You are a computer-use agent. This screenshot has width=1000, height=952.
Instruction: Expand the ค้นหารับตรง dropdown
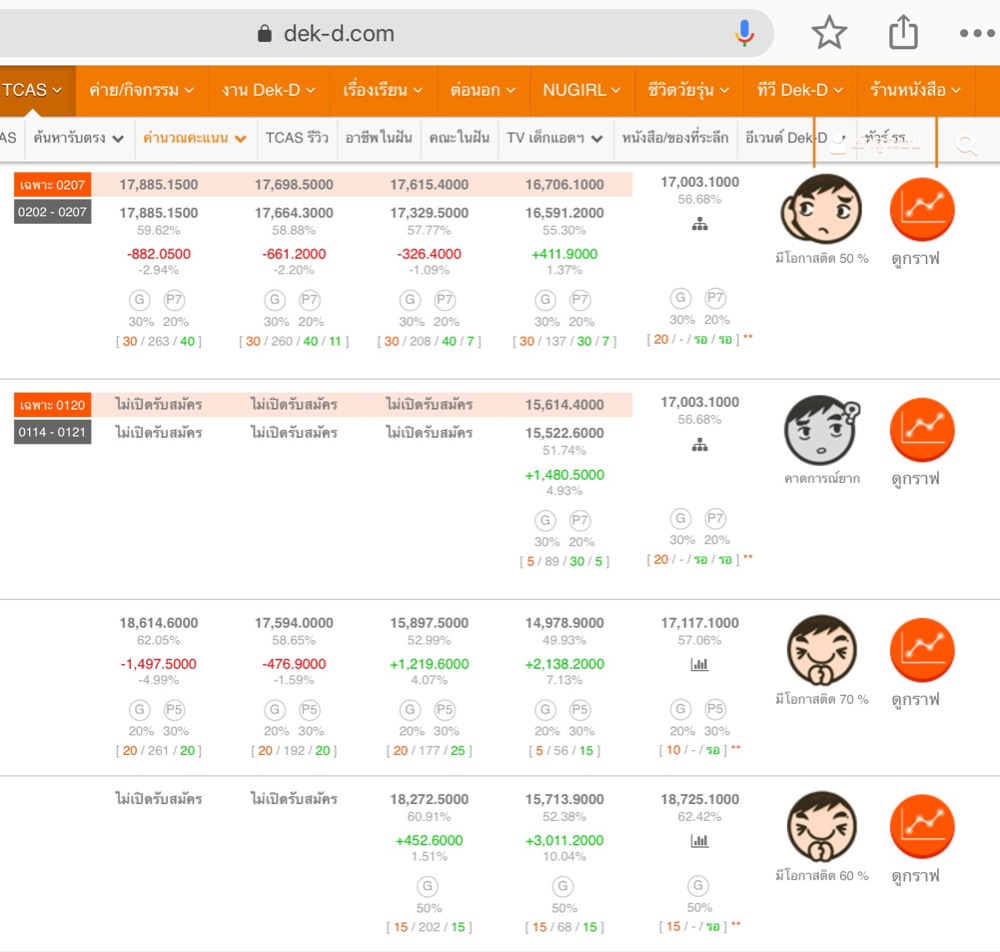[x=79, y=138]
